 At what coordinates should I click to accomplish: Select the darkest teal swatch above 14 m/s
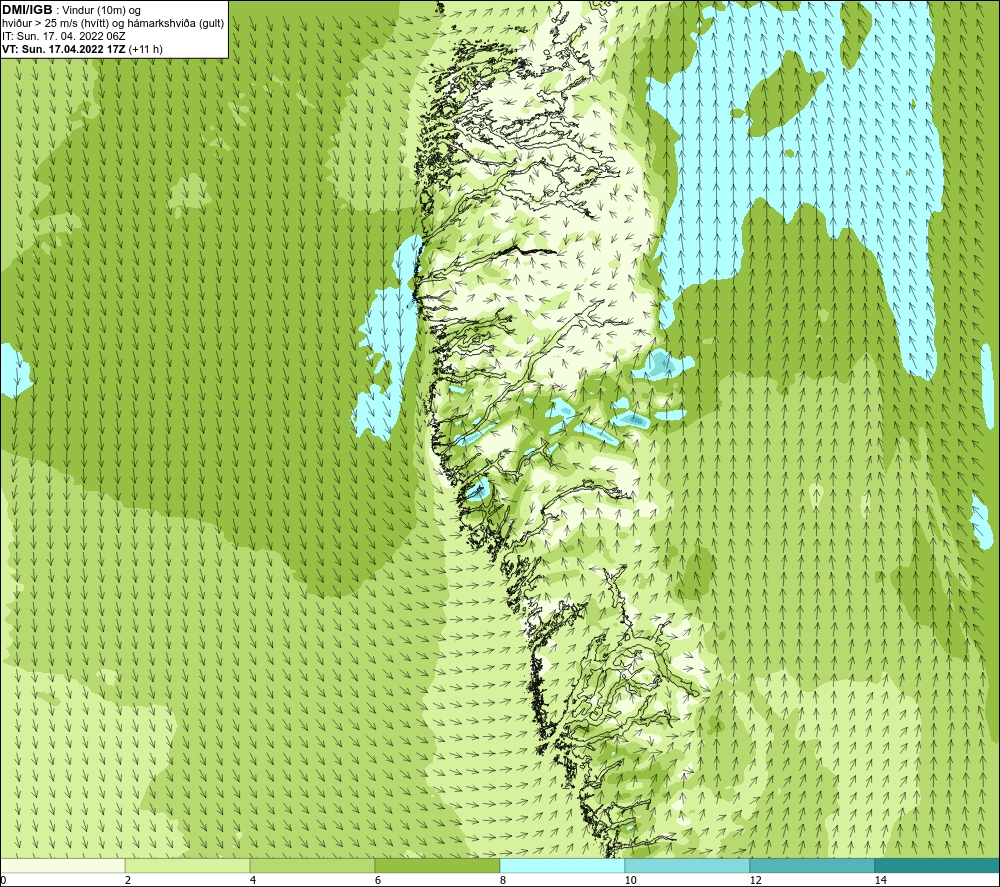938,866
